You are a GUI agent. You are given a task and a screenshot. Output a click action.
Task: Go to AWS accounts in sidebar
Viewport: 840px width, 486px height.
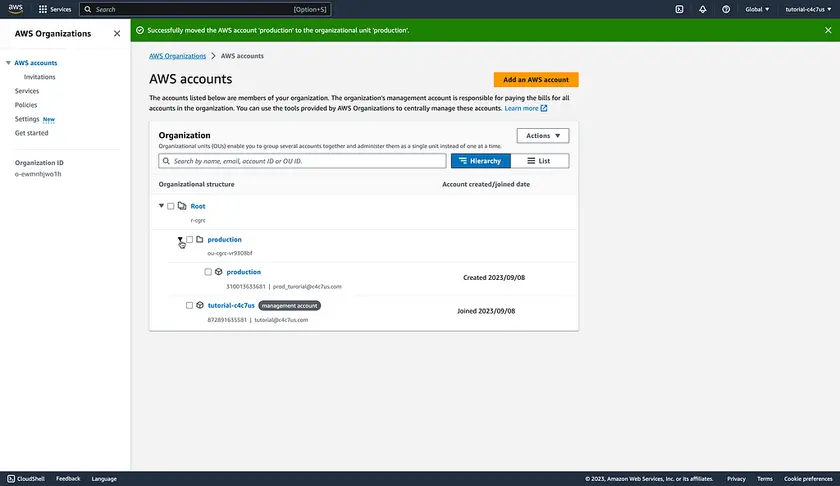pos(35,63)
